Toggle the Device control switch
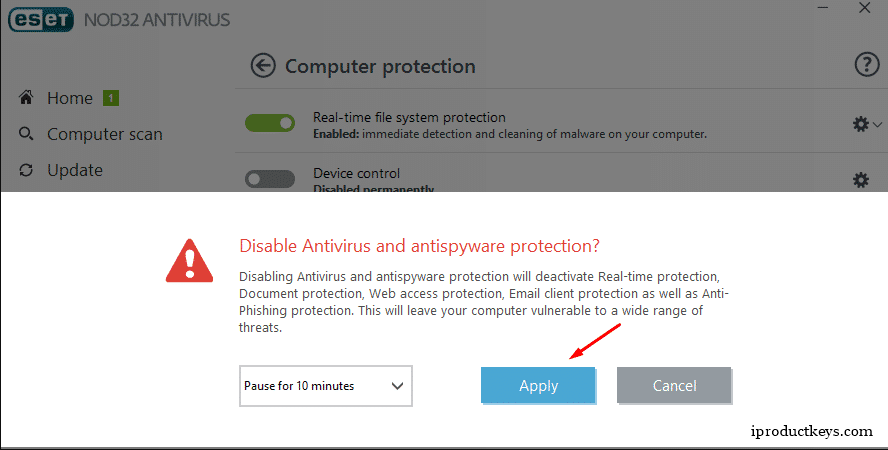The image size is (888, 450). (270, 179)
